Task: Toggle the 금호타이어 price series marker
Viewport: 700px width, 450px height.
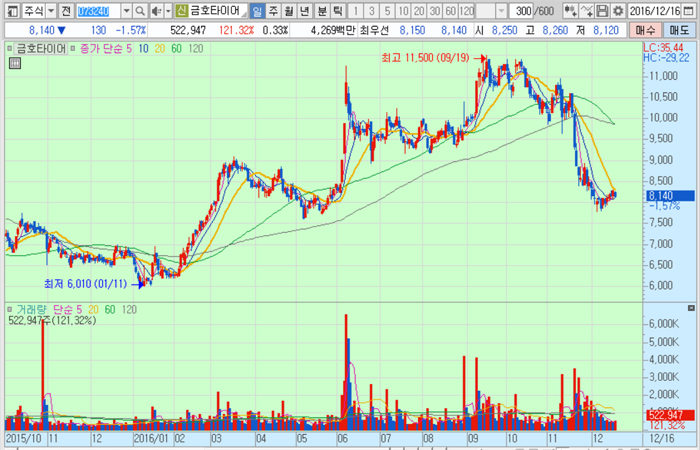Action: tap(10, 48)
